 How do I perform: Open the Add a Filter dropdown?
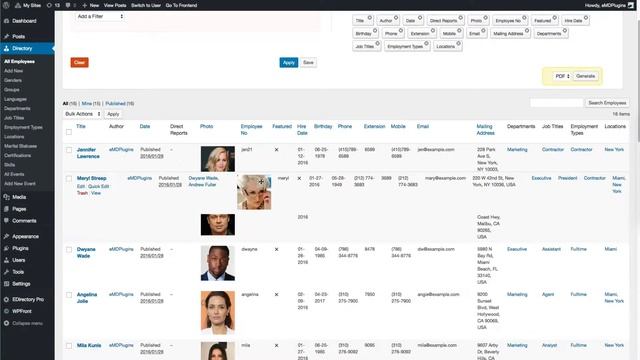tap(100, 16)
